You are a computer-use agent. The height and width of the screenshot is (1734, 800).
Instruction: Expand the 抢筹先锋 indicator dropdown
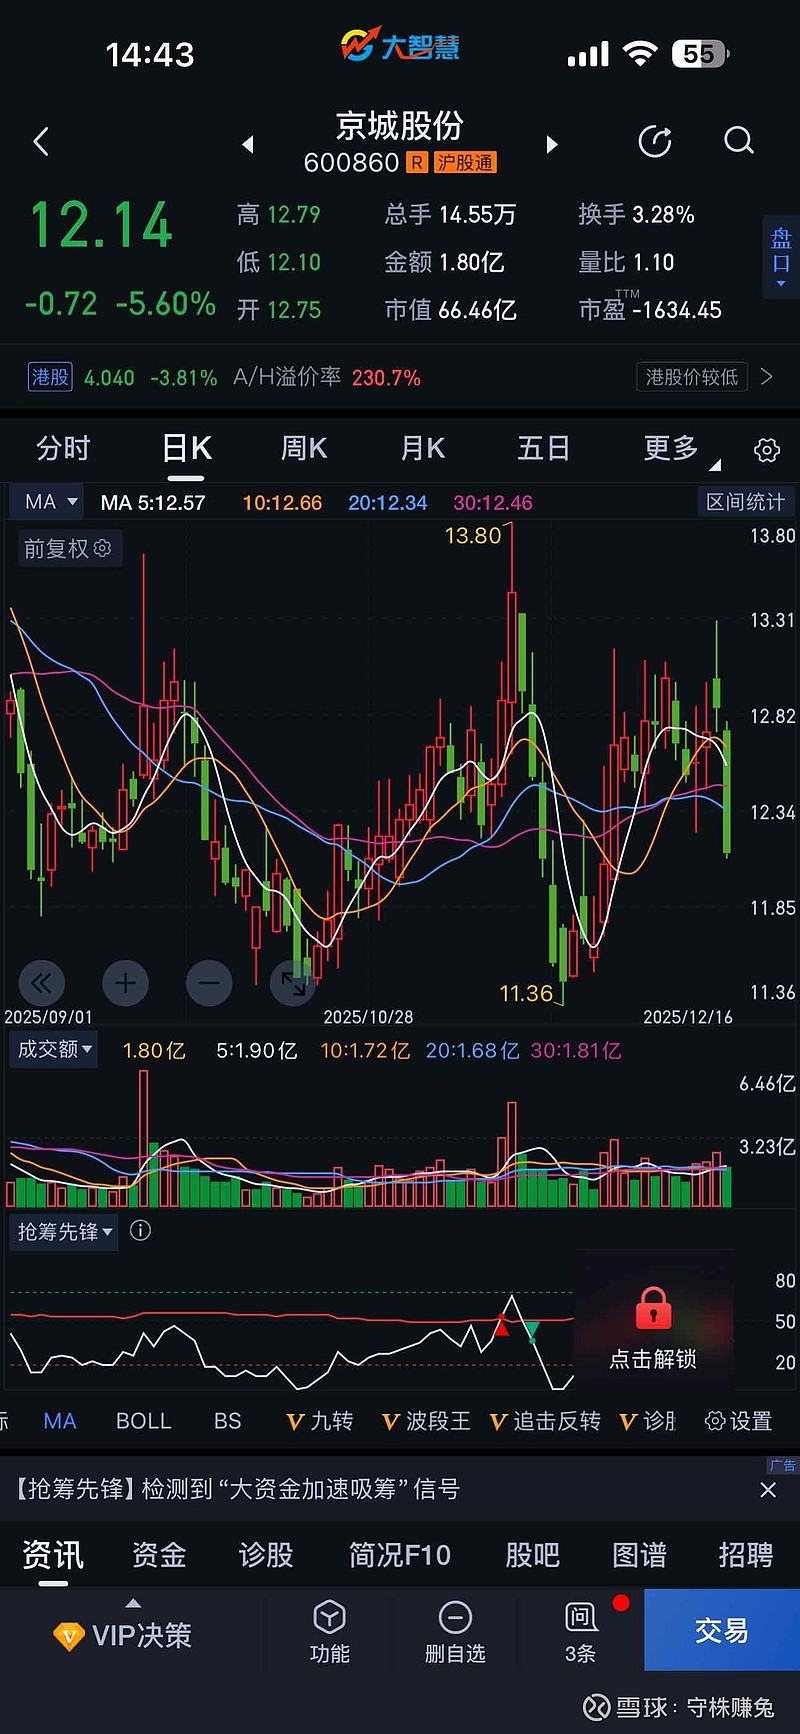[64, 1231]
